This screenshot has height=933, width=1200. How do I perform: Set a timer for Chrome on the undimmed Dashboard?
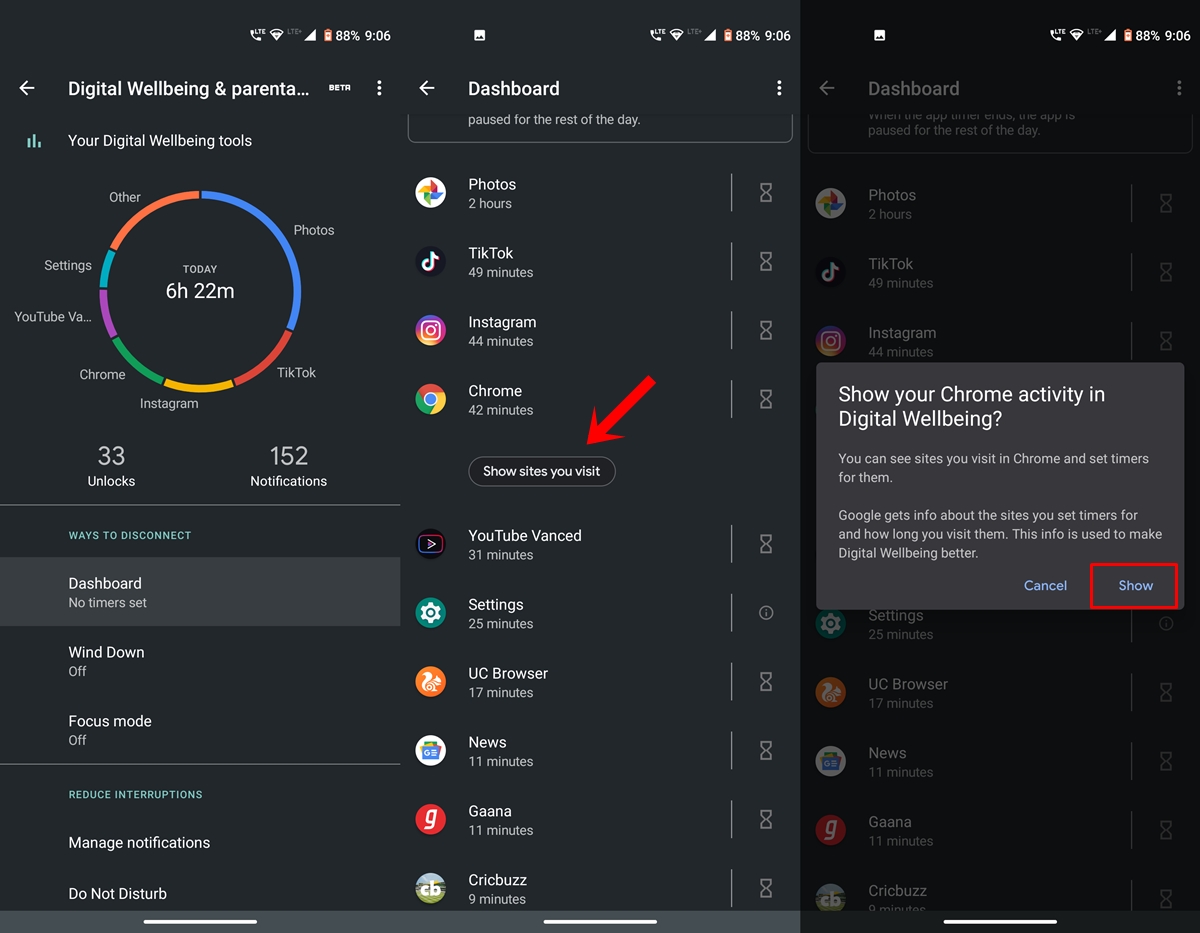coord(766,400)
